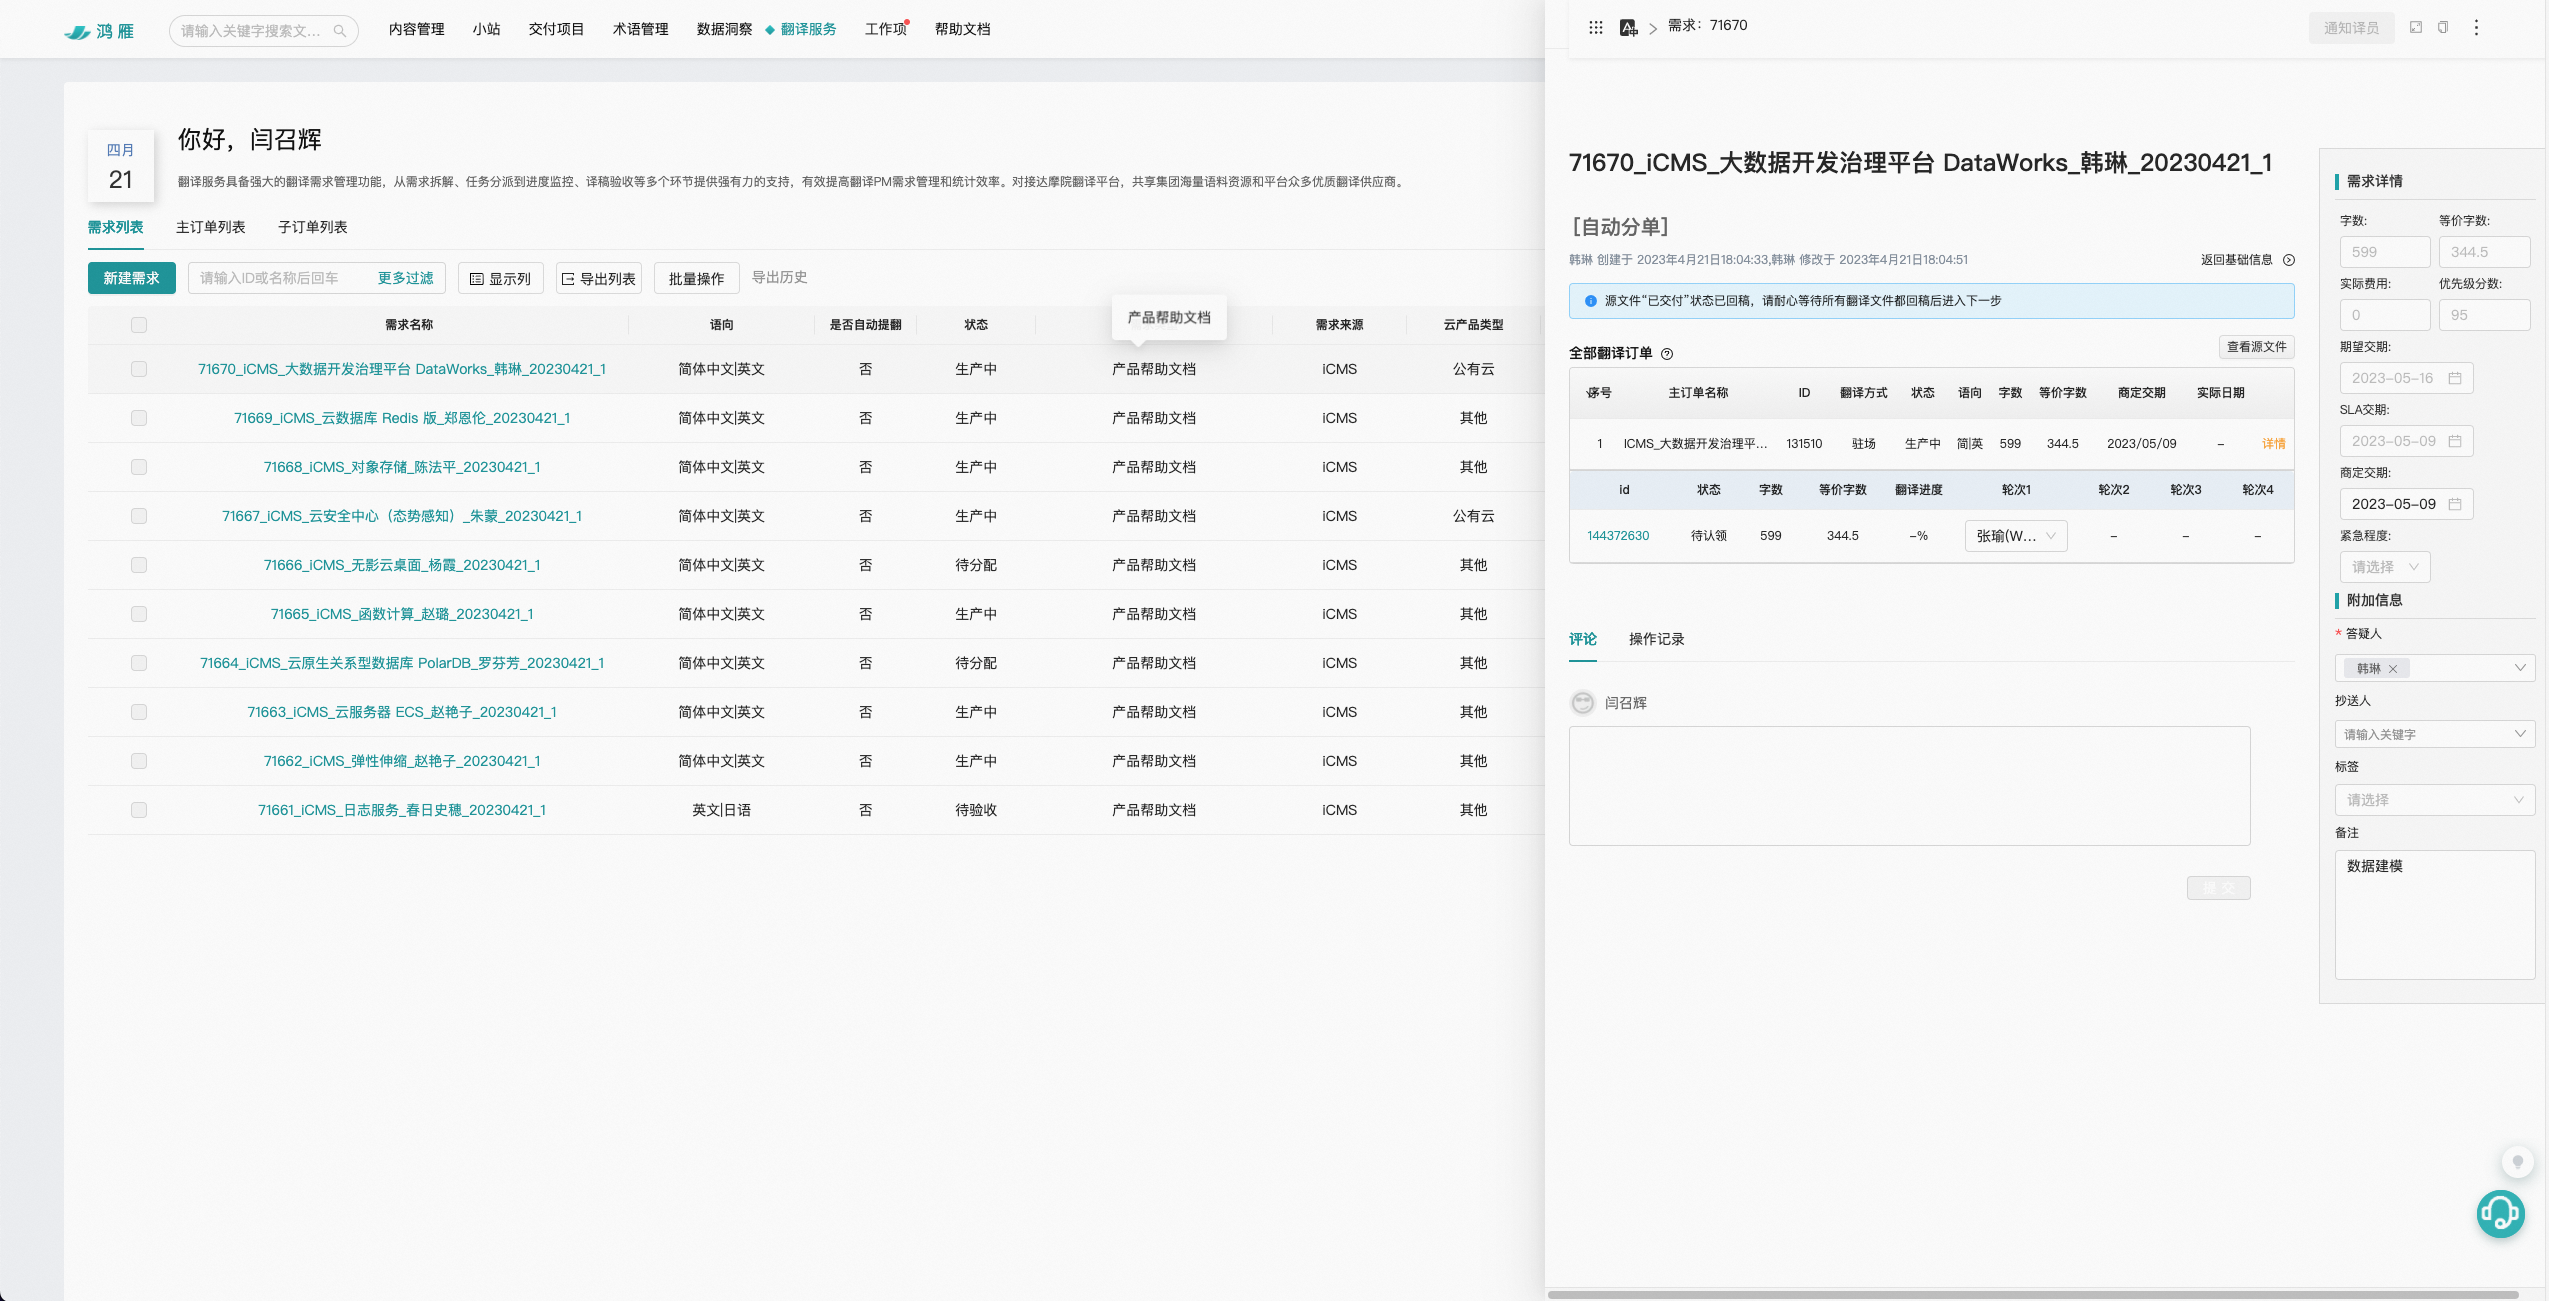This screenshot has width=2549, height=1301.
Task: Expand the detail panel to fullscreen
Action: pyautogui.click(x=2416, y=27)
